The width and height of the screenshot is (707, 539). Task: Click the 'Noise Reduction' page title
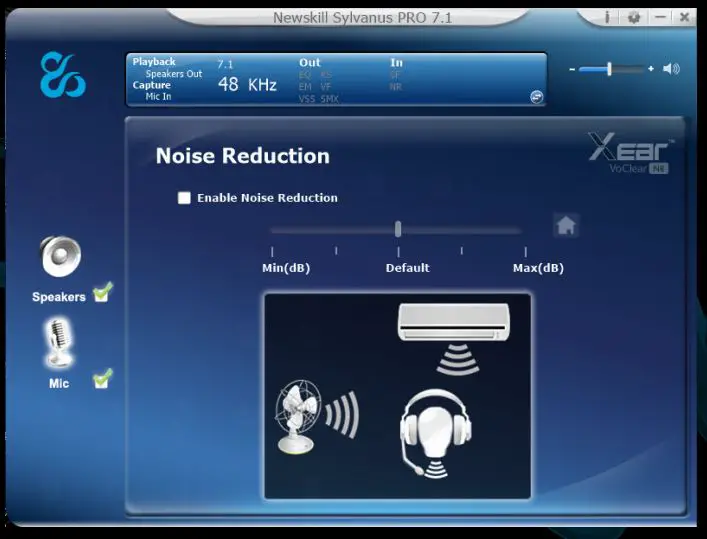coord(243,156)
